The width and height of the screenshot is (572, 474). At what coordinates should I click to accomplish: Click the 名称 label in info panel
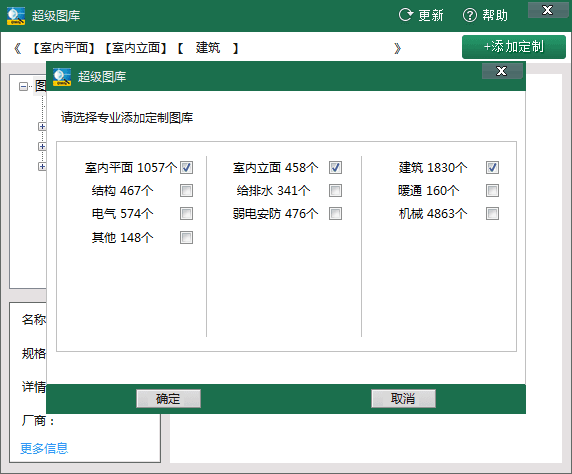coord(34,320)
